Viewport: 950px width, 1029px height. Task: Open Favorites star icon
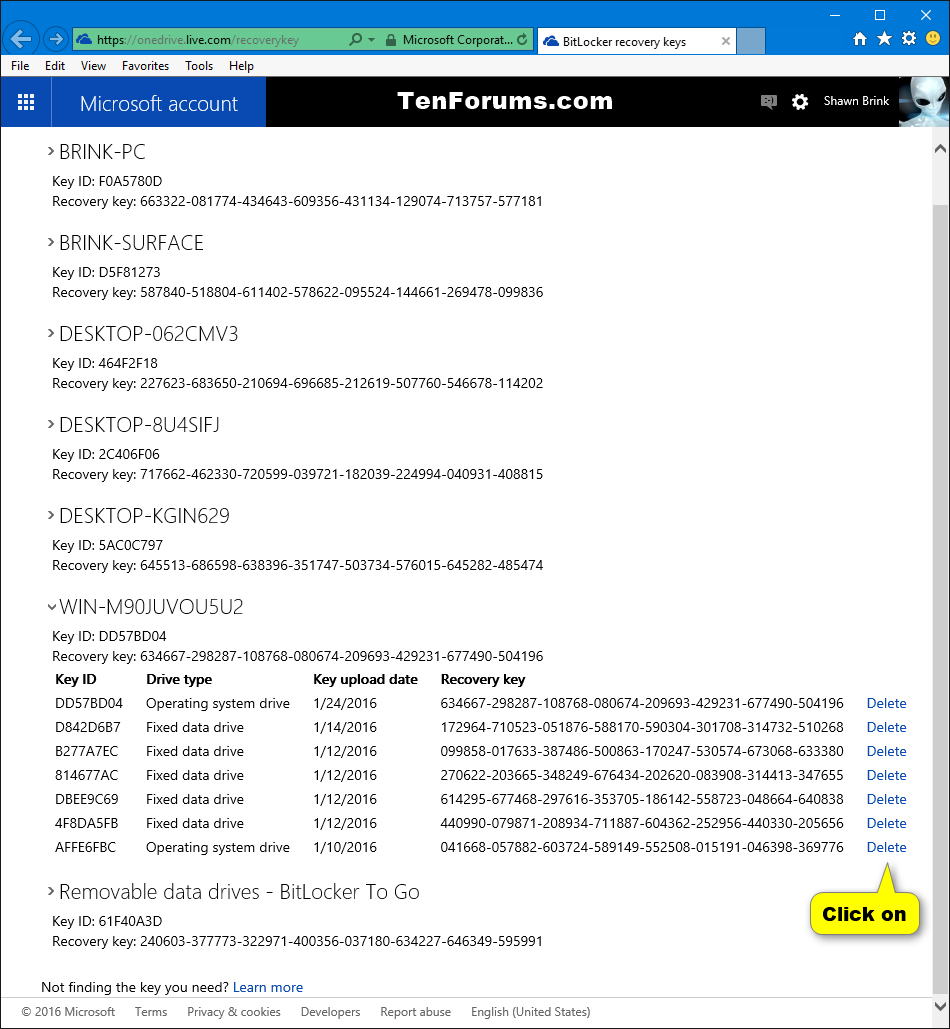tap(884, 39)
